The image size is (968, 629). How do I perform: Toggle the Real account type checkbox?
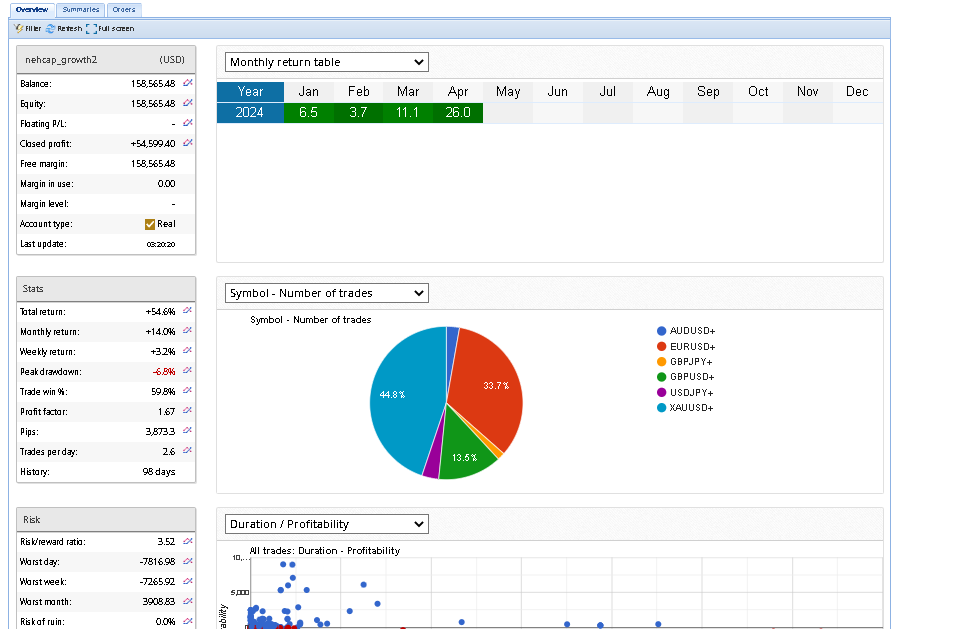(150, 224)
